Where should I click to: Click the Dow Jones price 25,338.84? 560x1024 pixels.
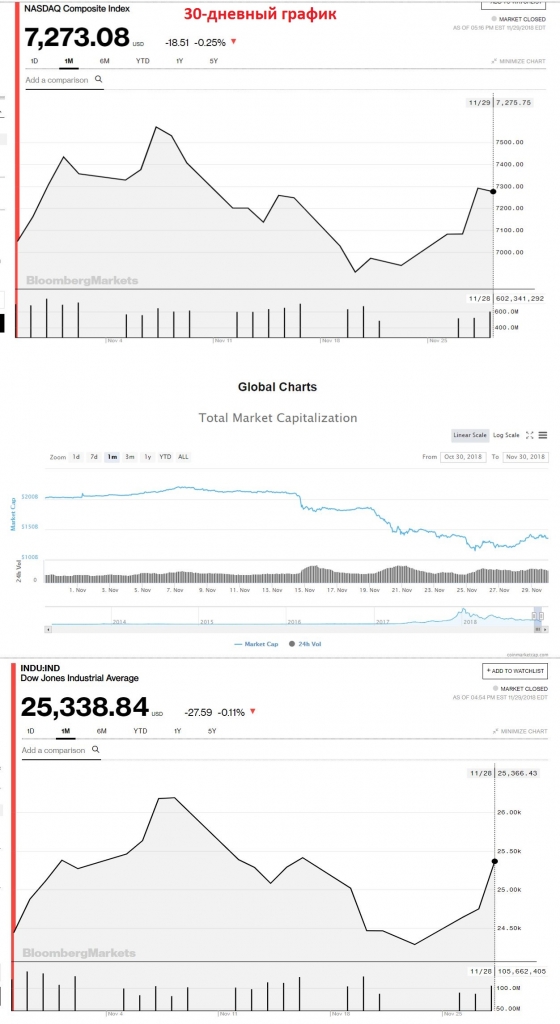(85, 707)
